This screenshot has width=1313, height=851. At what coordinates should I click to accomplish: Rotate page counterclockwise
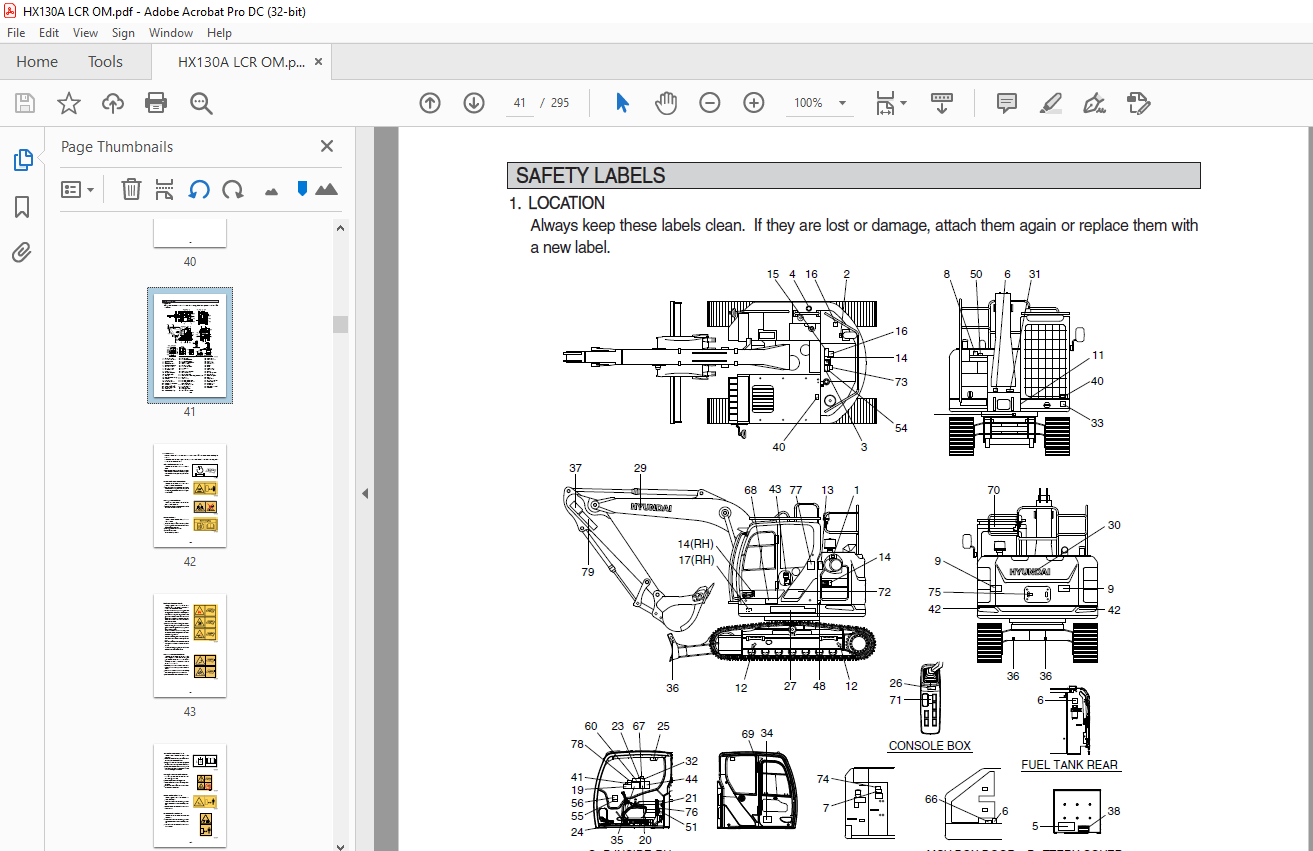coord(199,189)
